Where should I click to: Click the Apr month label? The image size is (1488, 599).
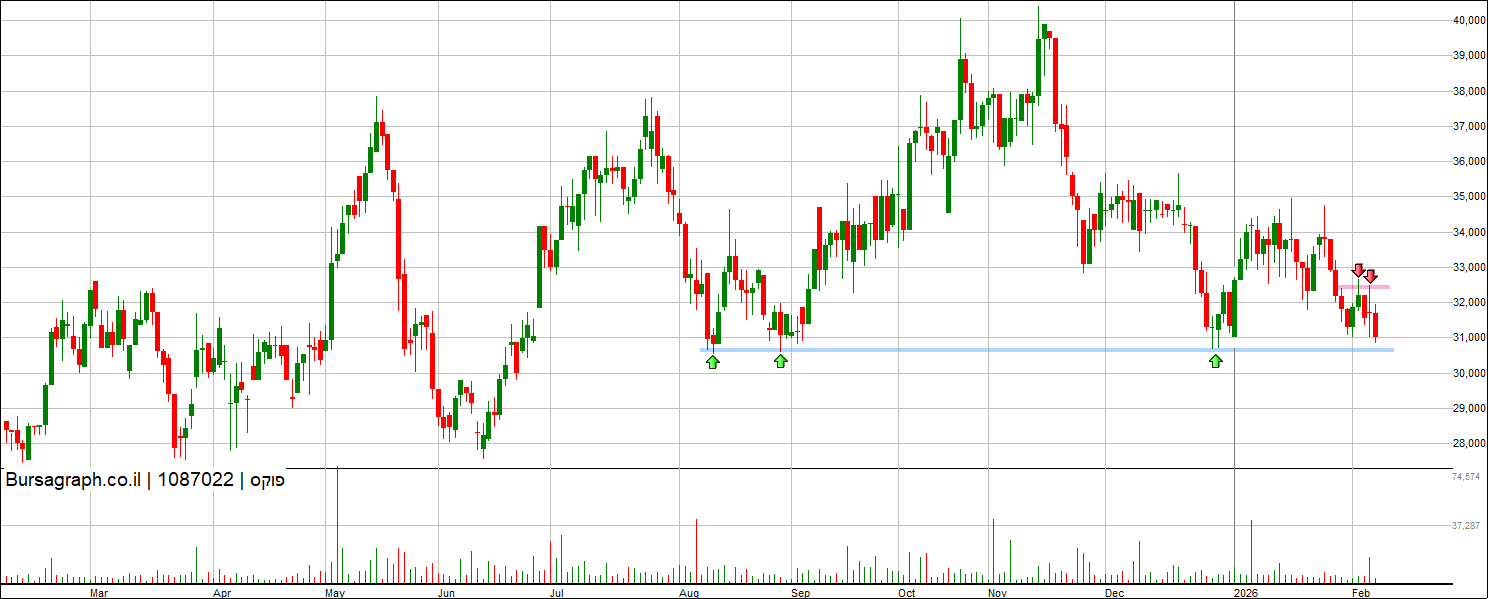click(x=221, y=593)
